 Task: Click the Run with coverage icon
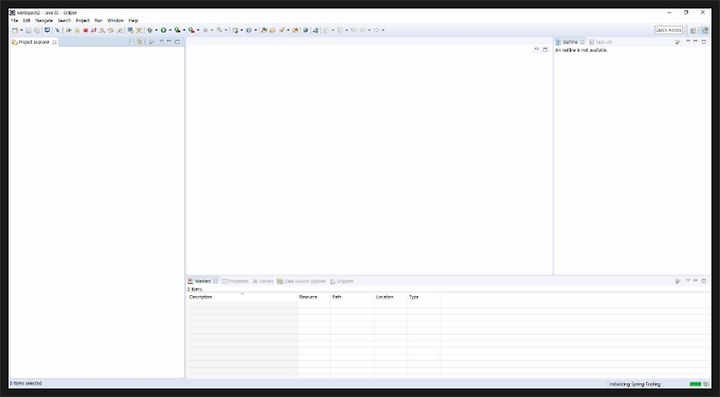tap(177, 30)
